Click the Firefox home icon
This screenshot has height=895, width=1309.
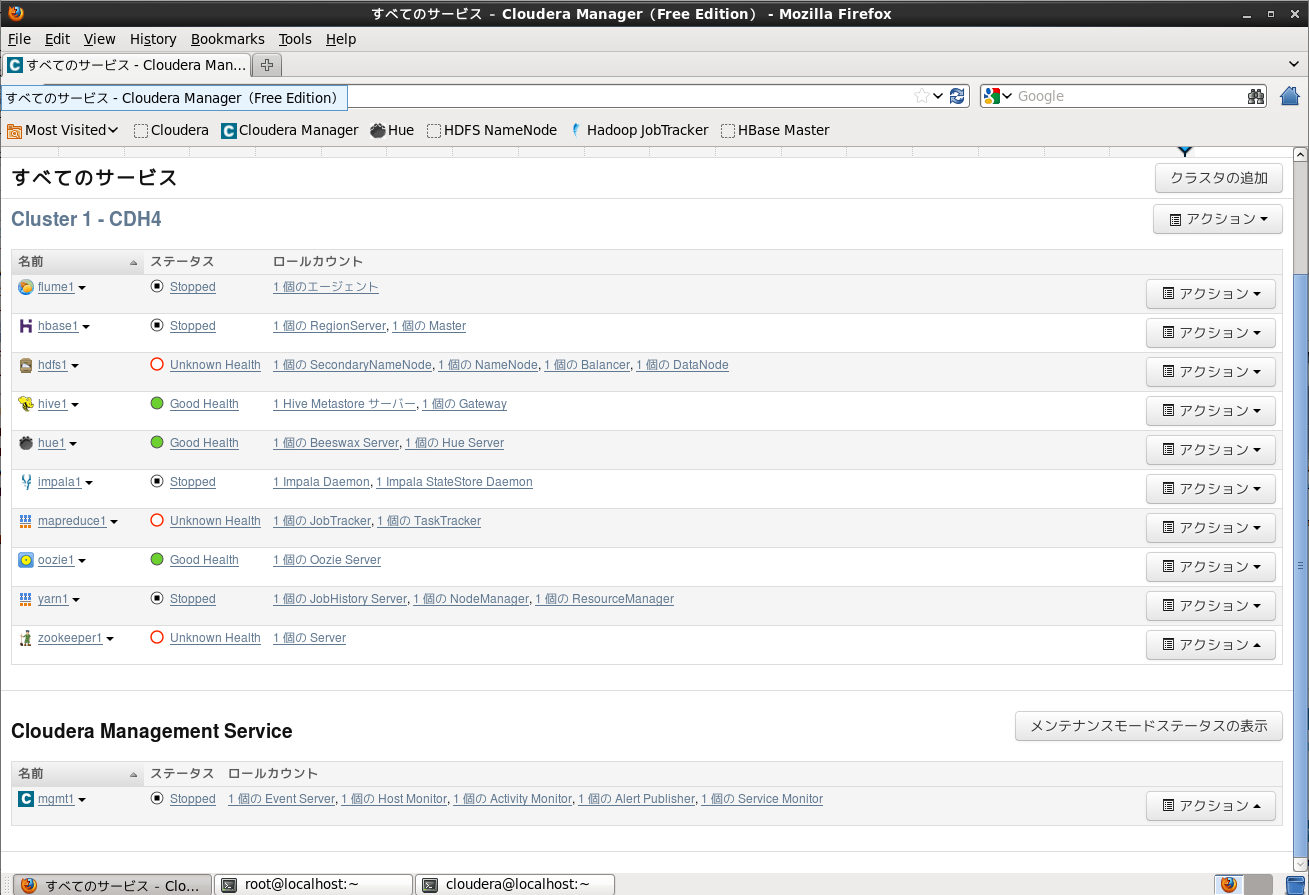click(1290, 96)
